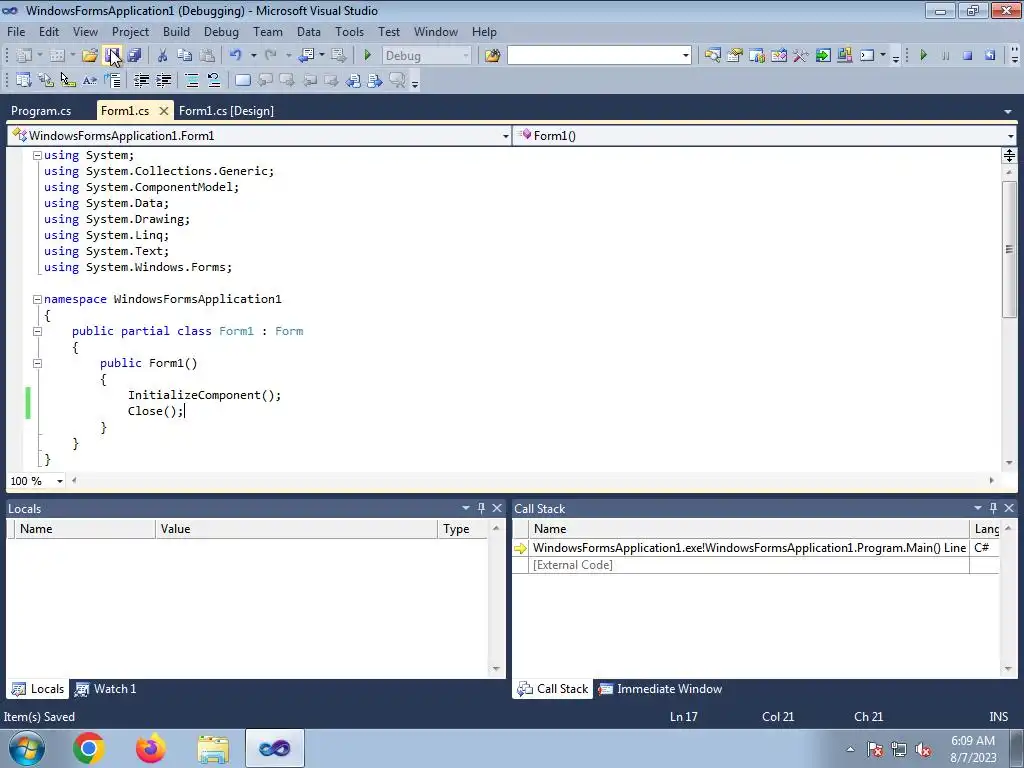Close the Form1.cs tab

(164, 111)
